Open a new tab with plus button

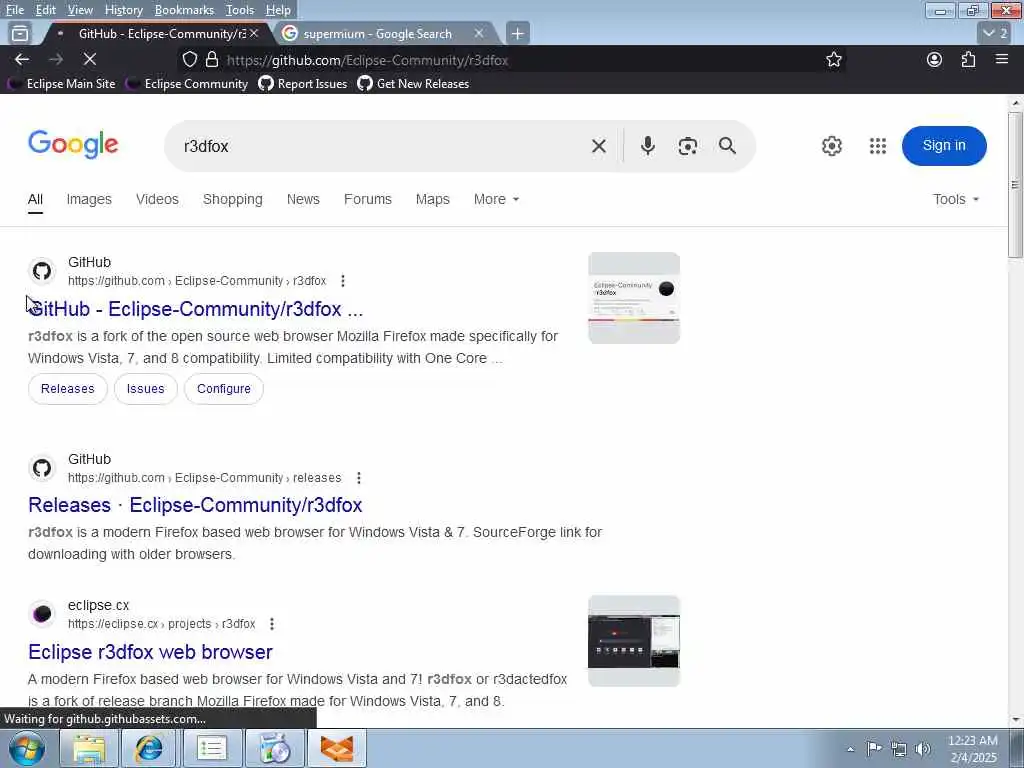(517, 33)
